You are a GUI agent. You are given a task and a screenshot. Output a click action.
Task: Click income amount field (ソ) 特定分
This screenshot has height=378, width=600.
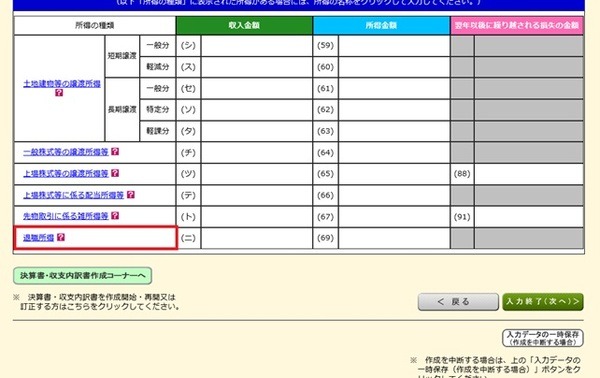pos(256,110)
